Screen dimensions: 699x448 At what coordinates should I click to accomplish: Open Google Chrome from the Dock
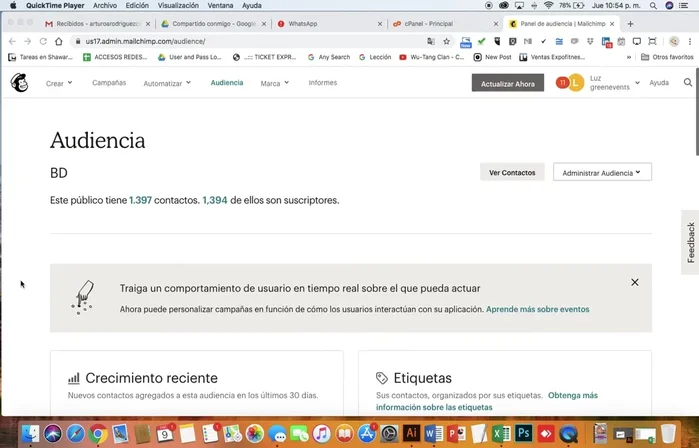pos(98,433)
